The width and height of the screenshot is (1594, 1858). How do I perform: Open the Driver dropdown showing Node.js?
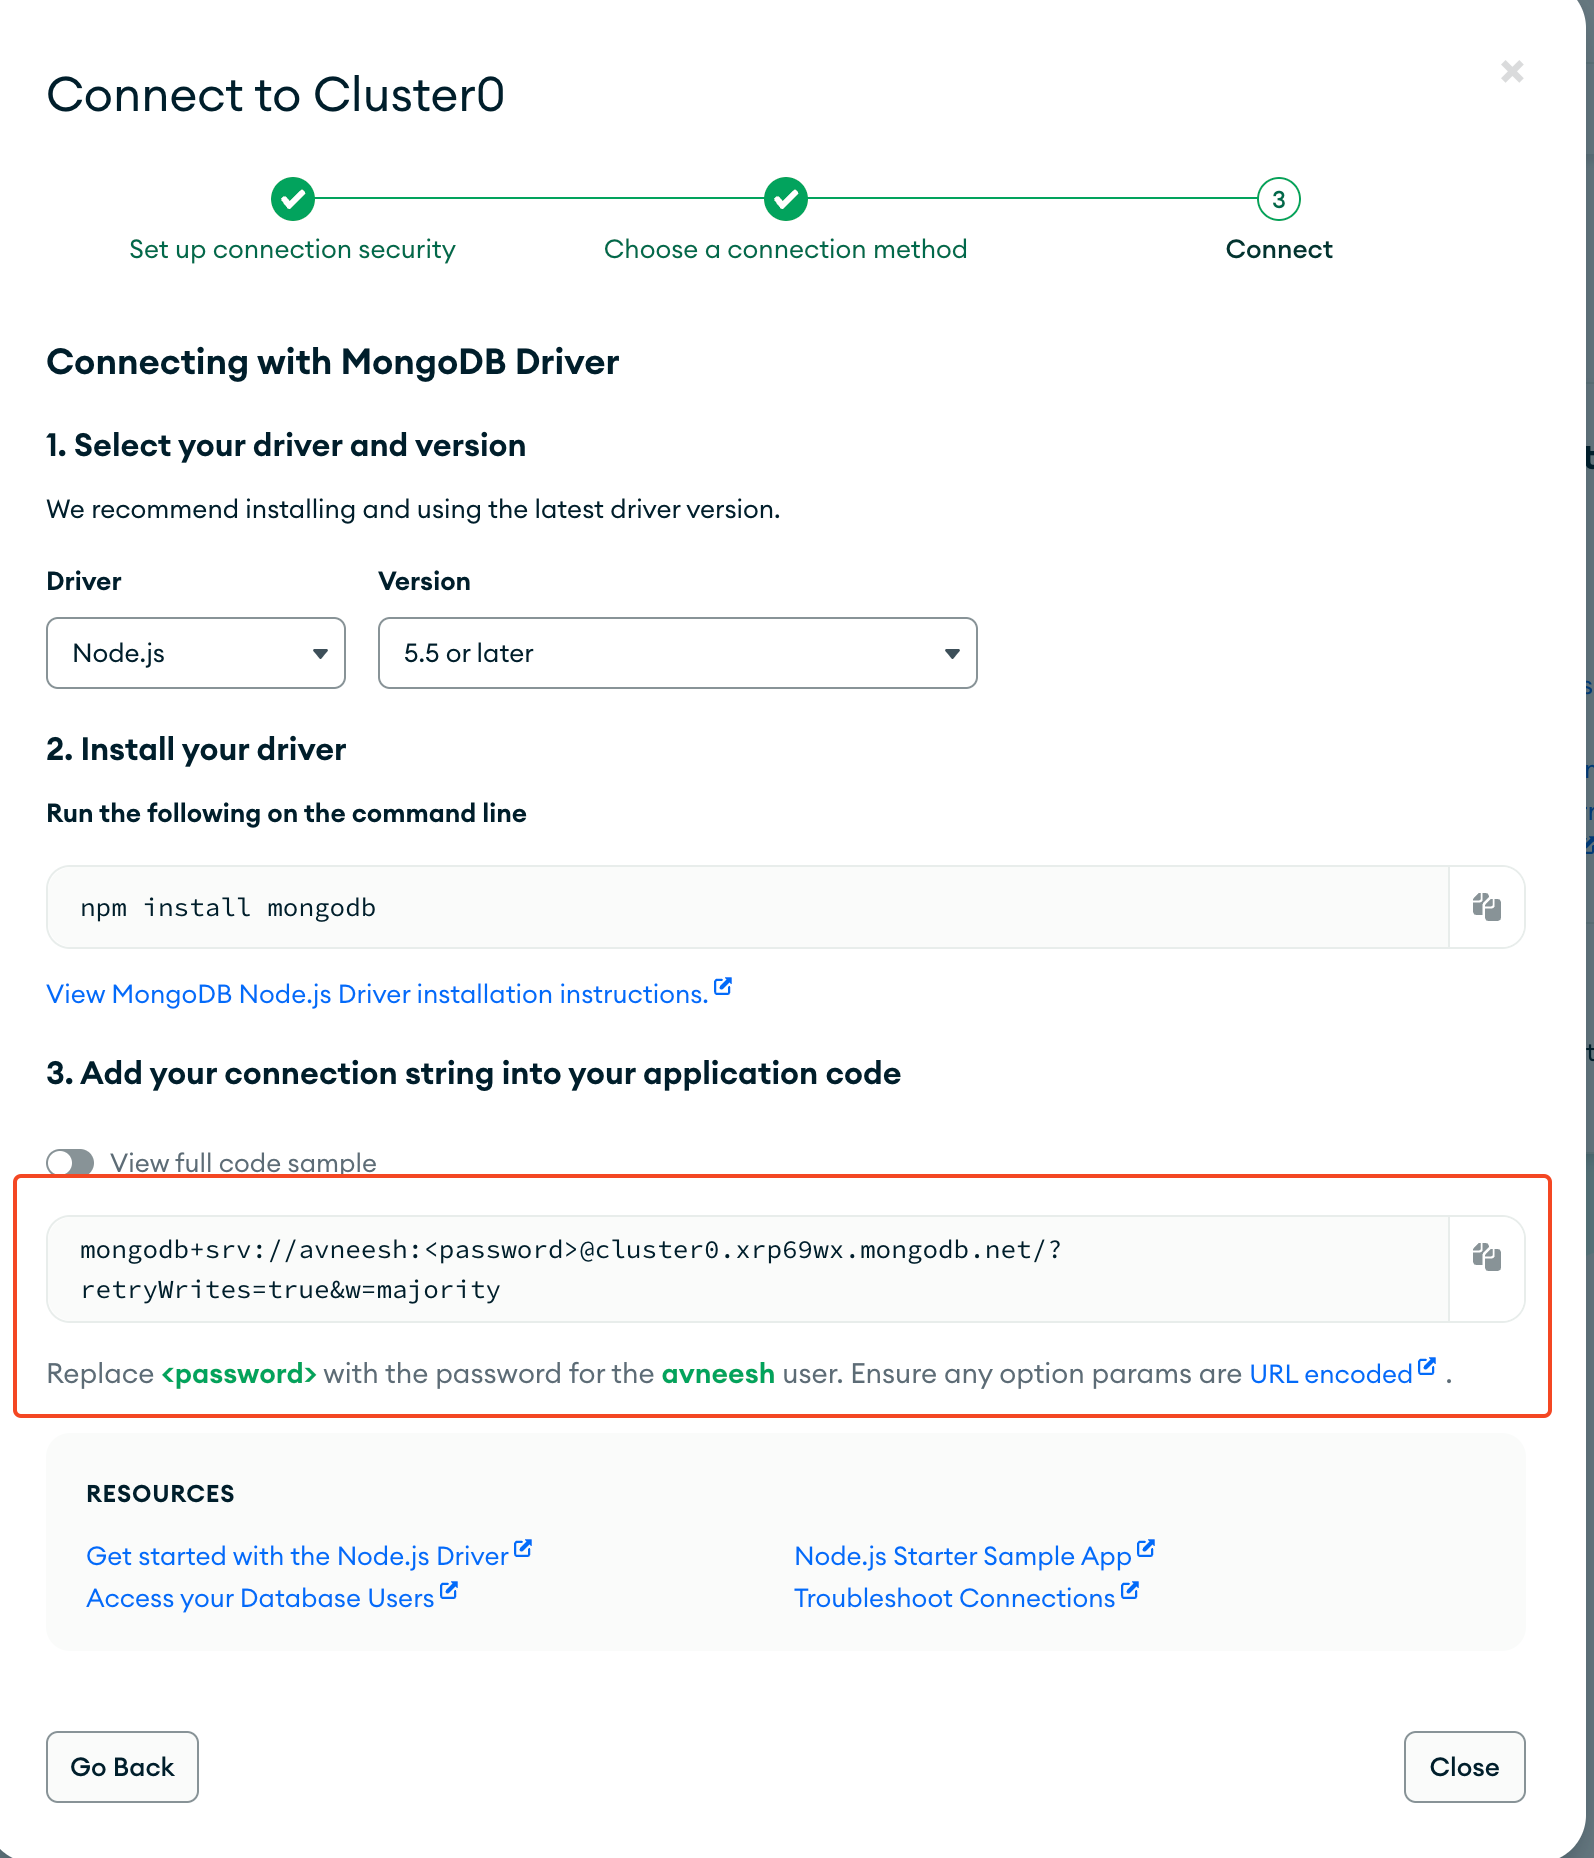[195, 653]
